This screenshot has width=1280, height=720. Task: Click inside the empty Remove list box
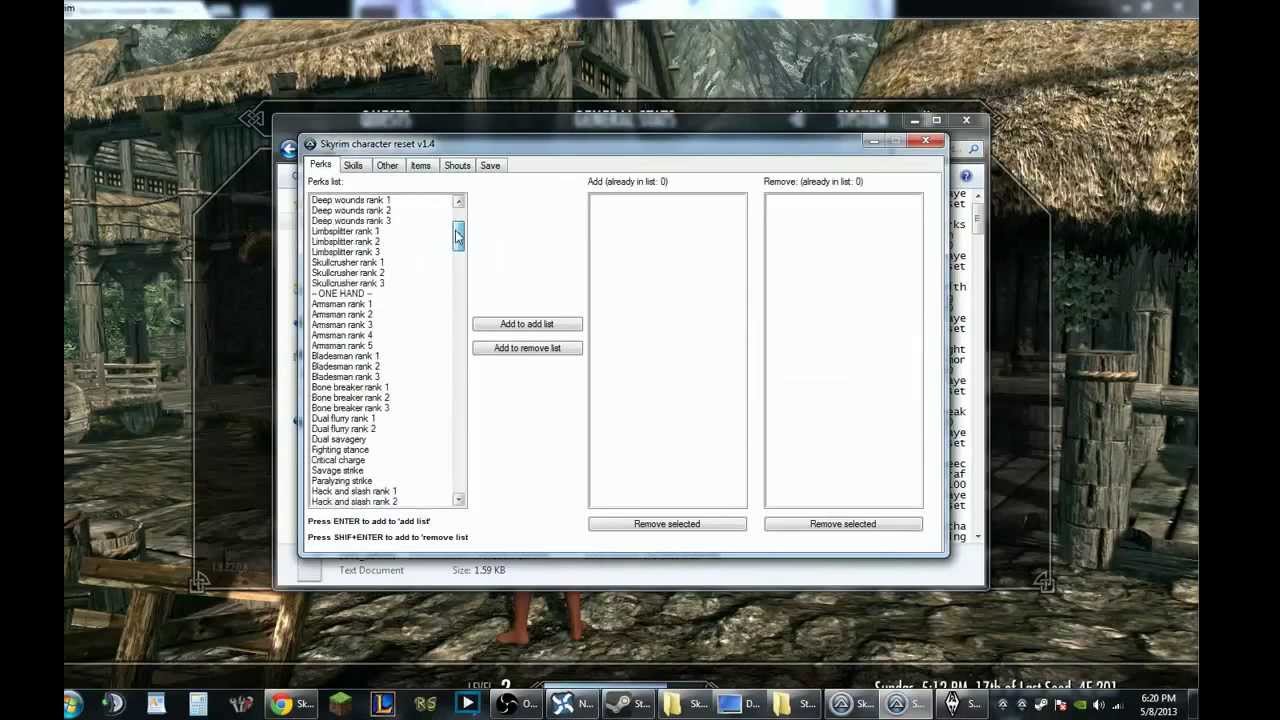pyautogui.click(x=844, y=351)
